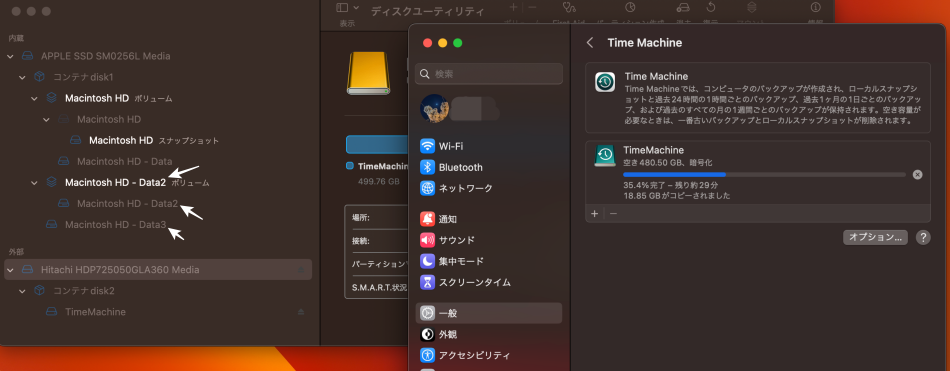Go back using the chevron beside Time Machine title
Screen dimensions: 950x371
pyautogui.click(x=590, y=43)
